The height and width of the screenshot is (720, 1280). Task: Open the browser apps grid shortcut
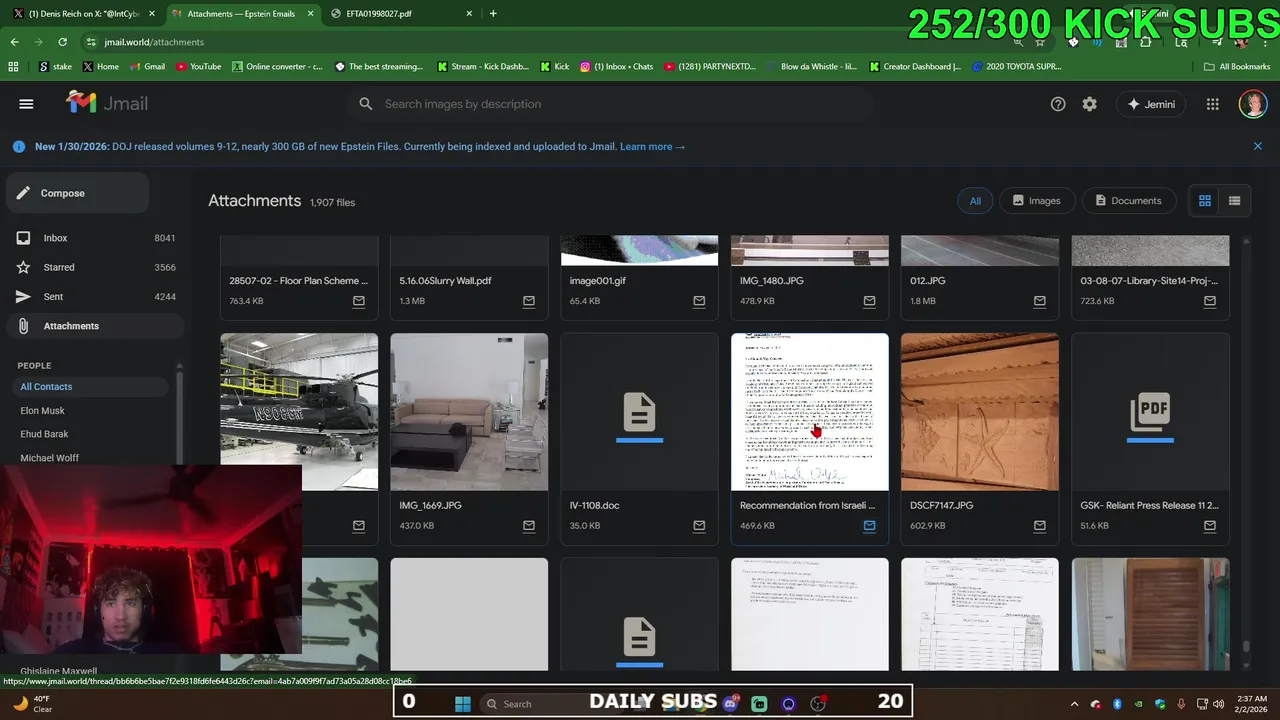tap(13, 67)
